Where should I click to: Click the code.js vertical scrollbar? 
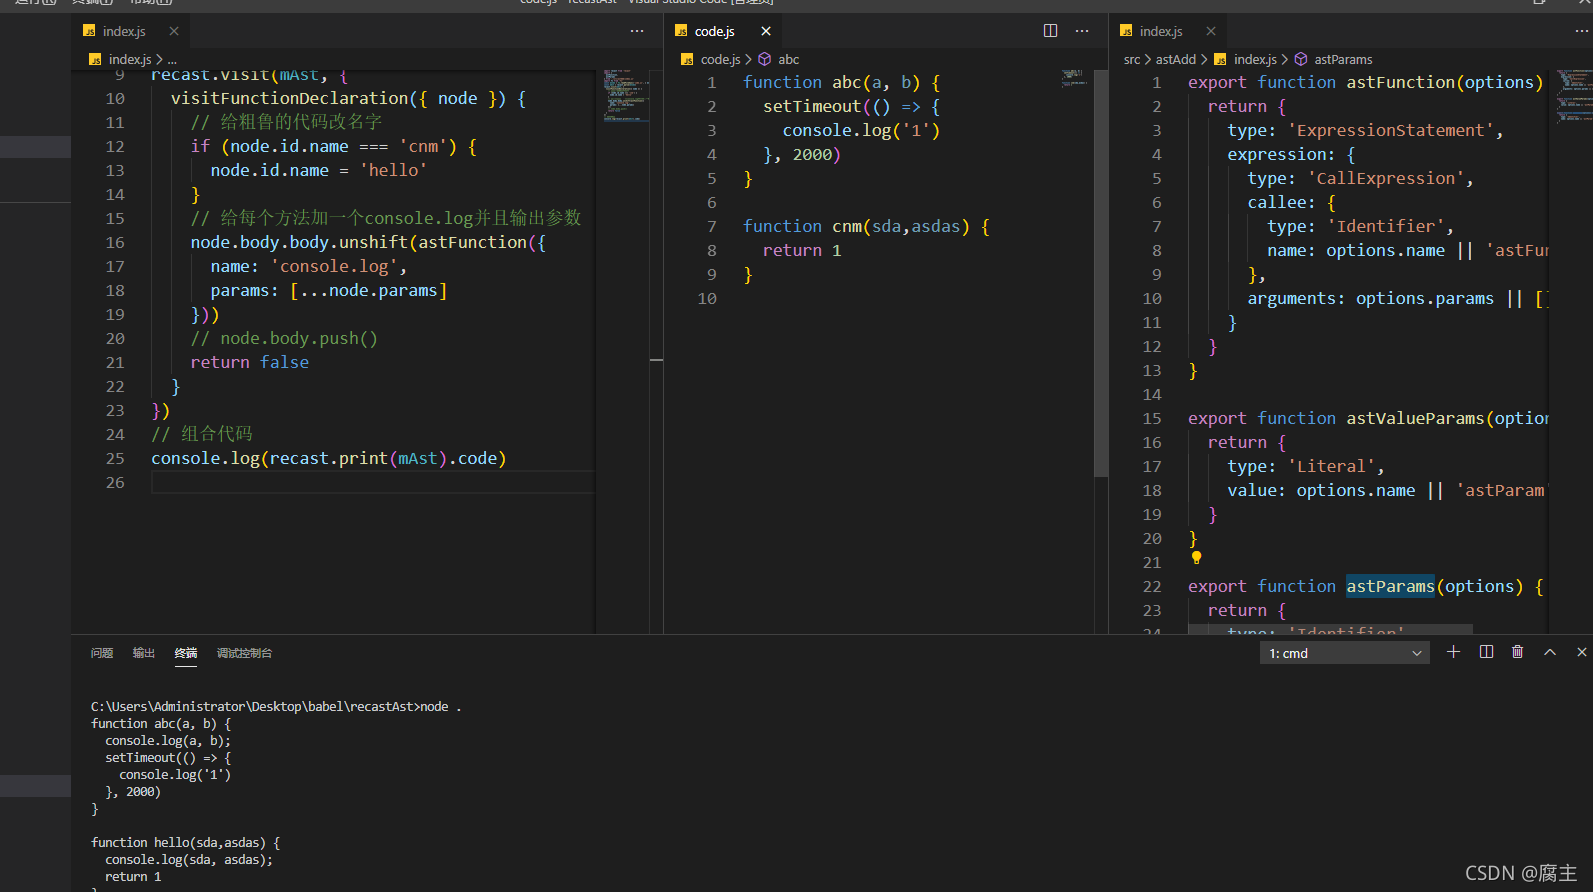pos(1101,275)
